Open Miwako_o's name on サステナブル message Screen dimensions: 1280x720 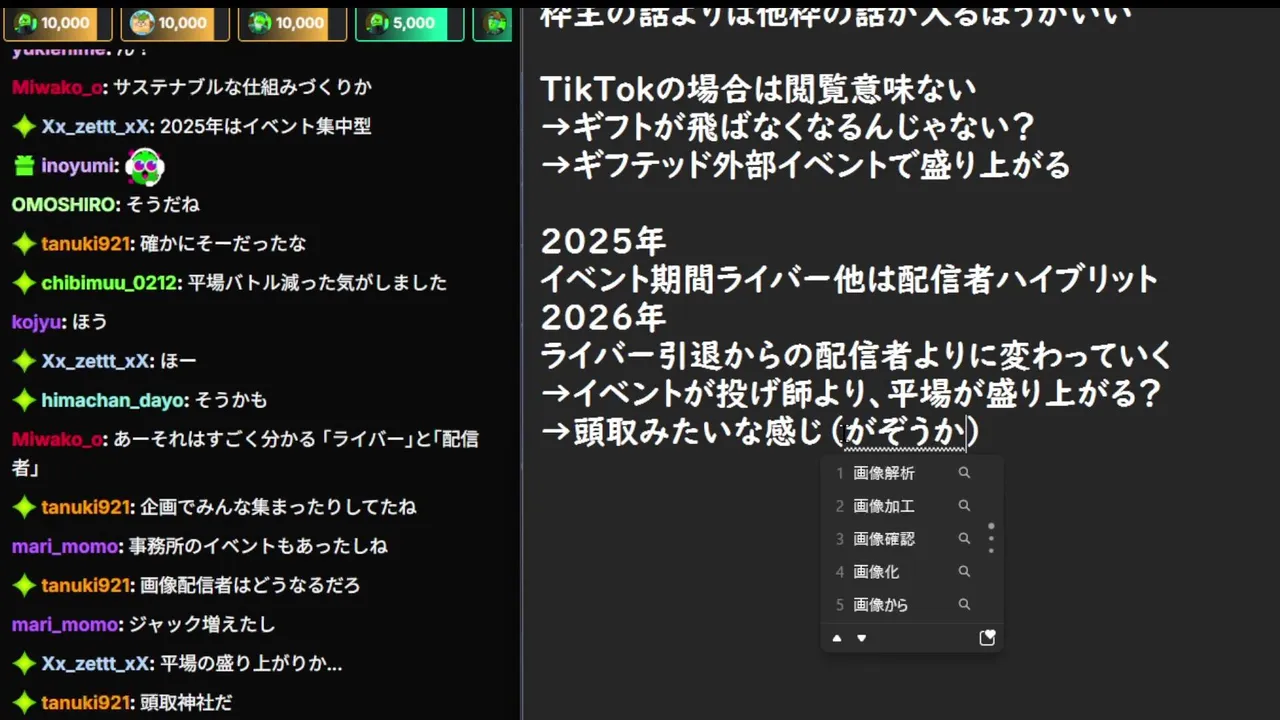pos(56,87)
